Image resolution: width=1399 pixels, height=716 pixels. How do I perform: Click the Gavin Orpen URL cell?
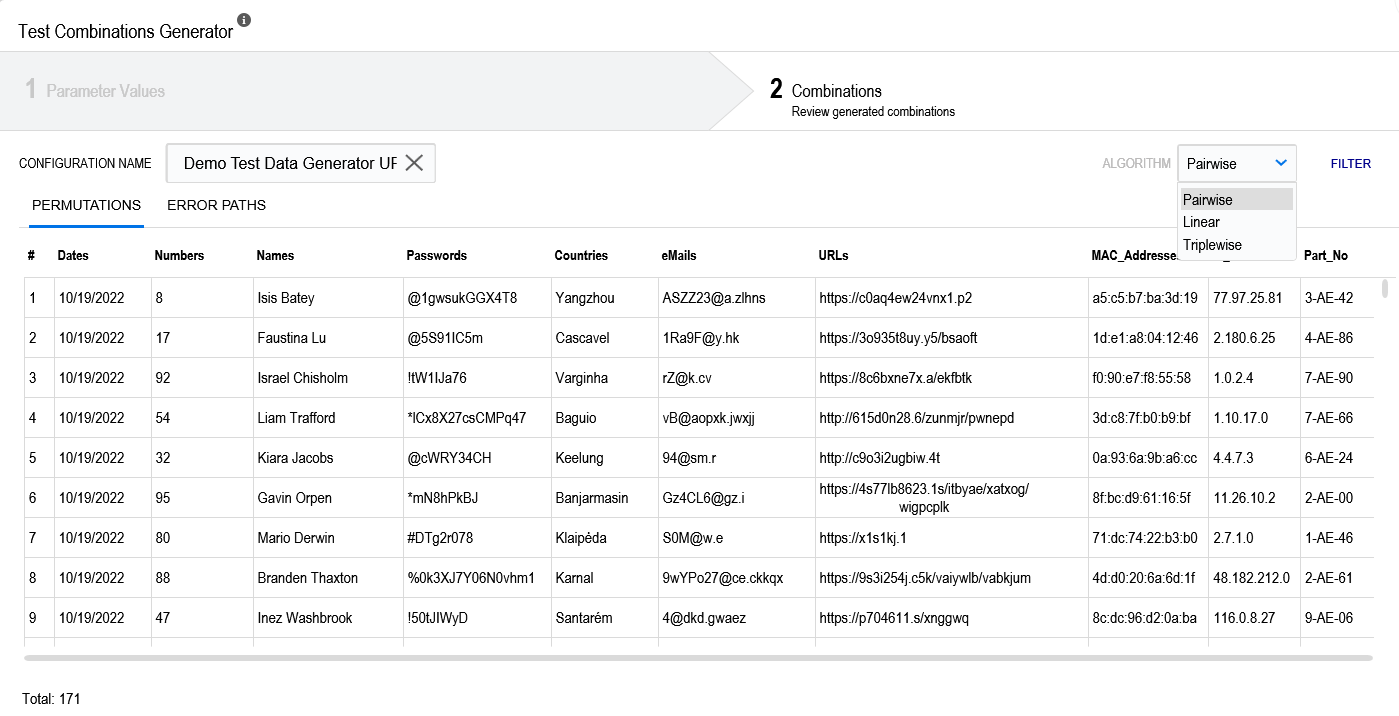tap(923, 498)
